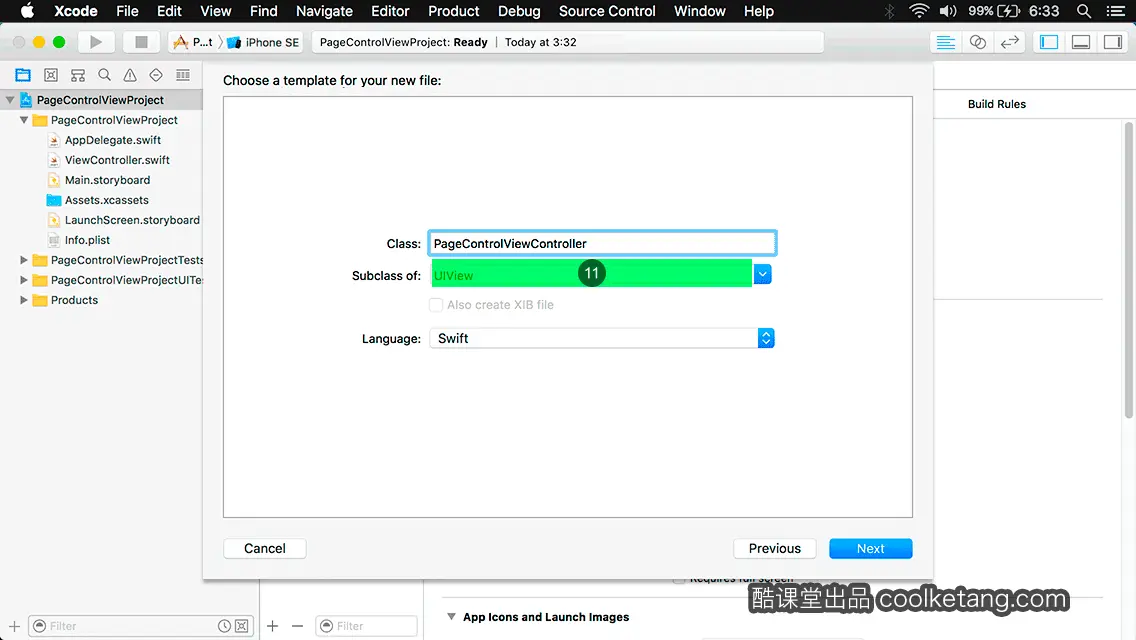Select Main.storyboard file
Image resolution: width=1136 pixels, height=640 pixels.
pyautogui.click(x=107, y=180)
